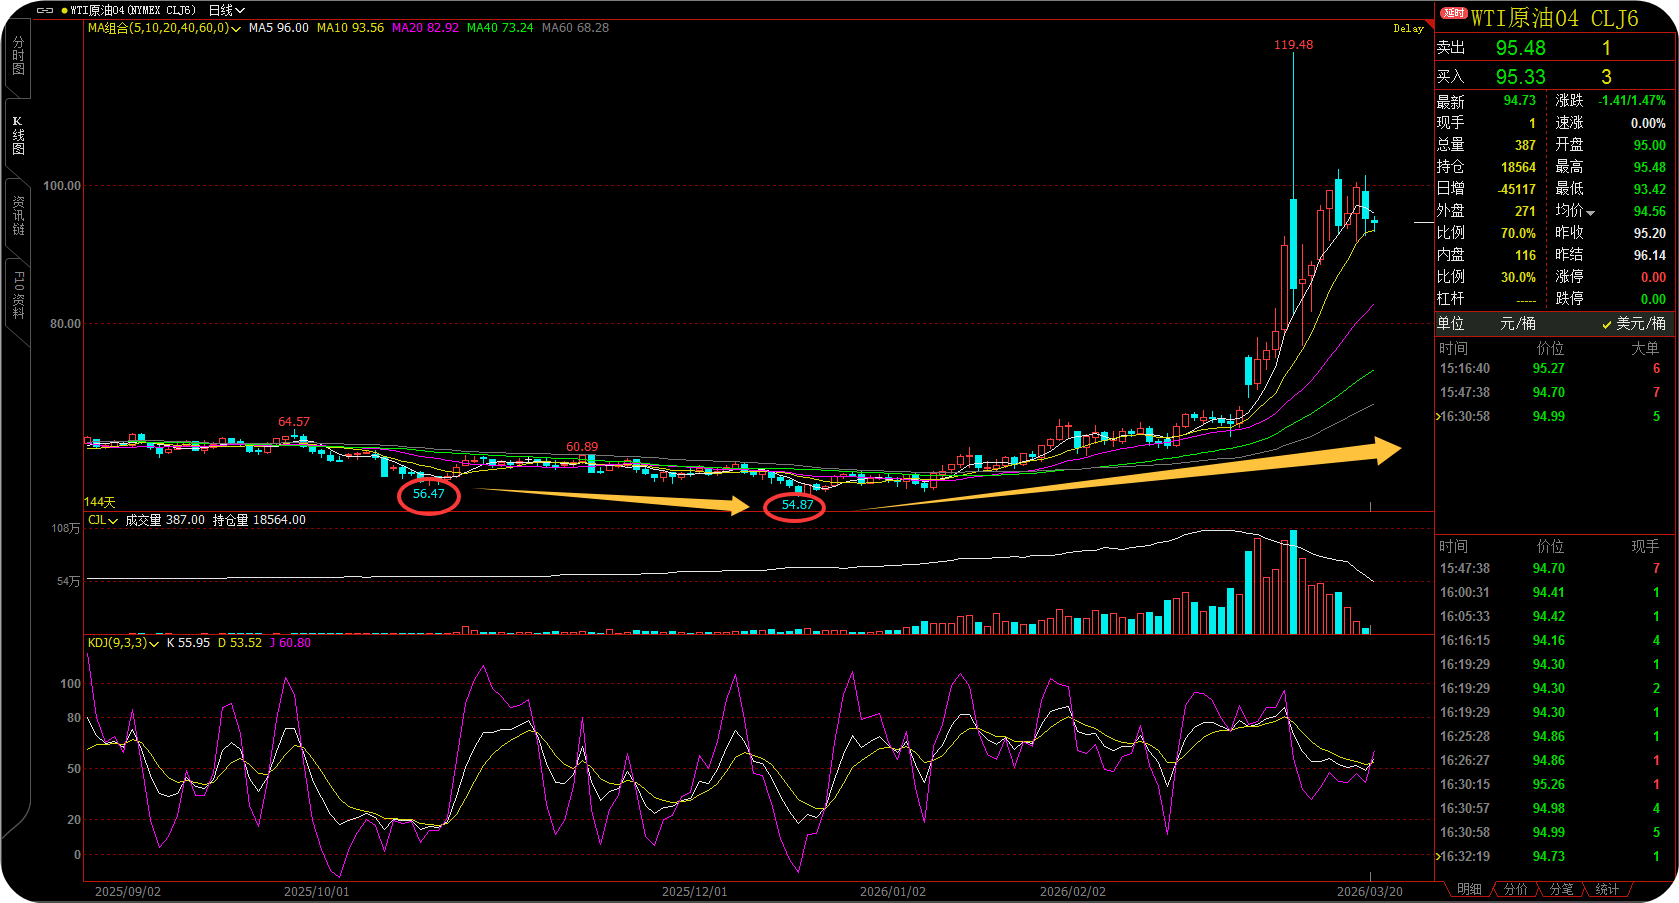
Task: Switch unit to 元/桶
Action: pyautogui.click(x=1517, y=324)
